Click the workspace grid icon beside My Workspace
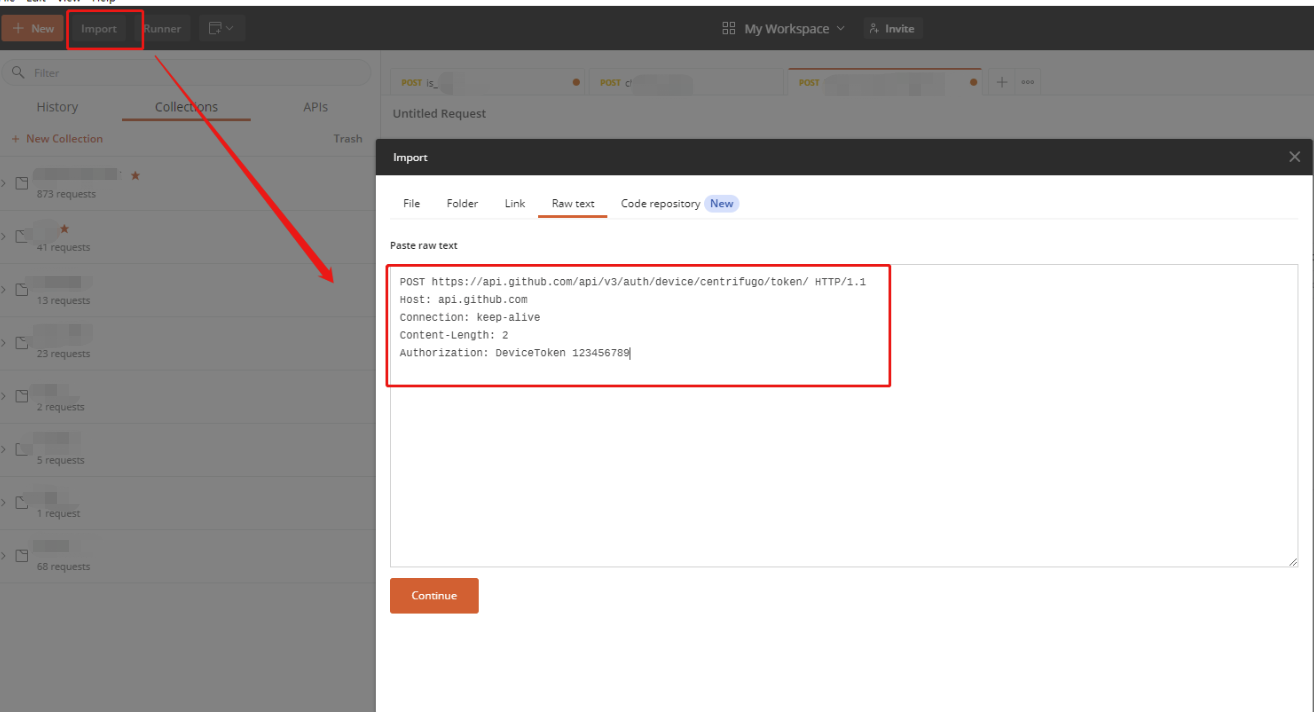Image resolution: width=1314 pixels, height=712 pixels. 729,28
